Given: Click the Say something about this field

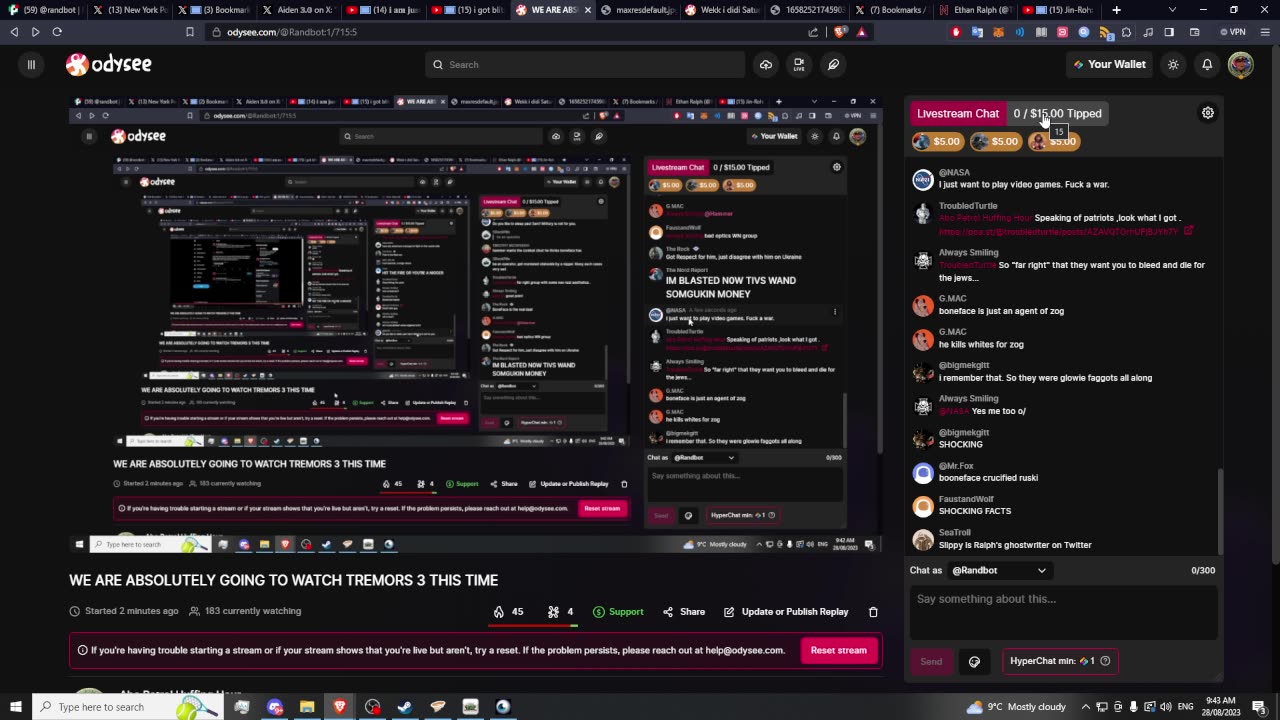Looking at the screenshot, I should 1063,611.
